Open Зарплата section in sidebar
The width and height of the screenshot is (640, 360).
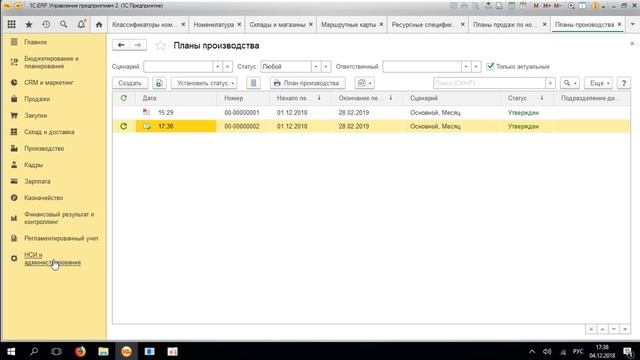[x=37, y=181]
